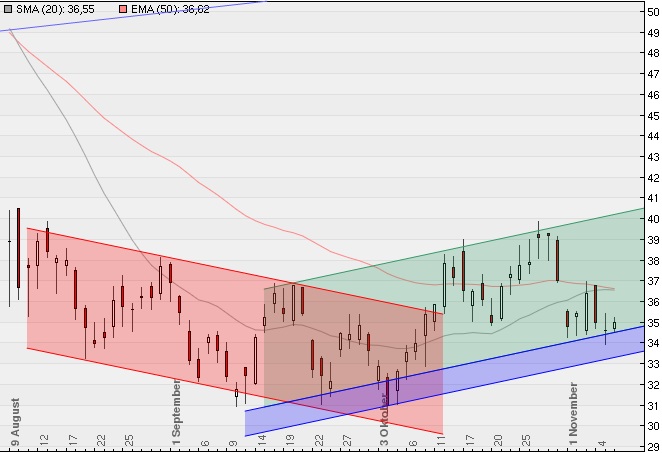
Task: Click the gray SMA (20) legend swatch
Action: [x=8, y=9]
